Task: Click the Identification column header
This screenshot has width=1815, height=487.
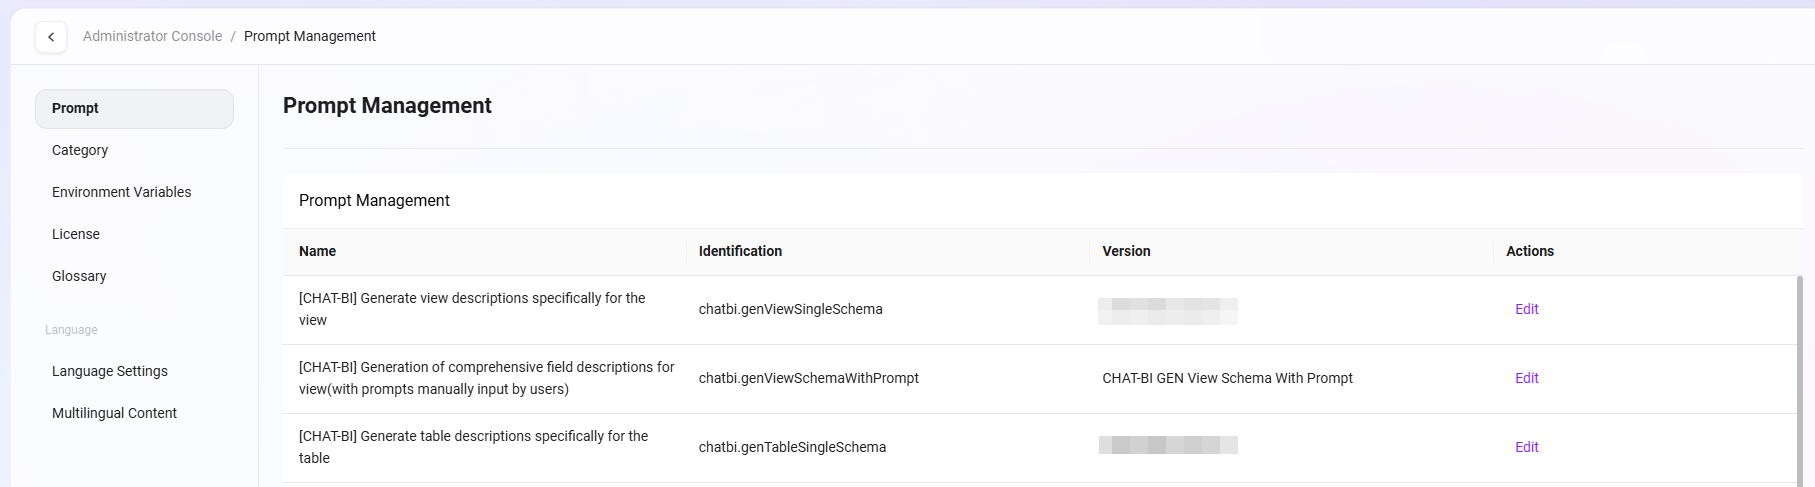Action: 740,251
